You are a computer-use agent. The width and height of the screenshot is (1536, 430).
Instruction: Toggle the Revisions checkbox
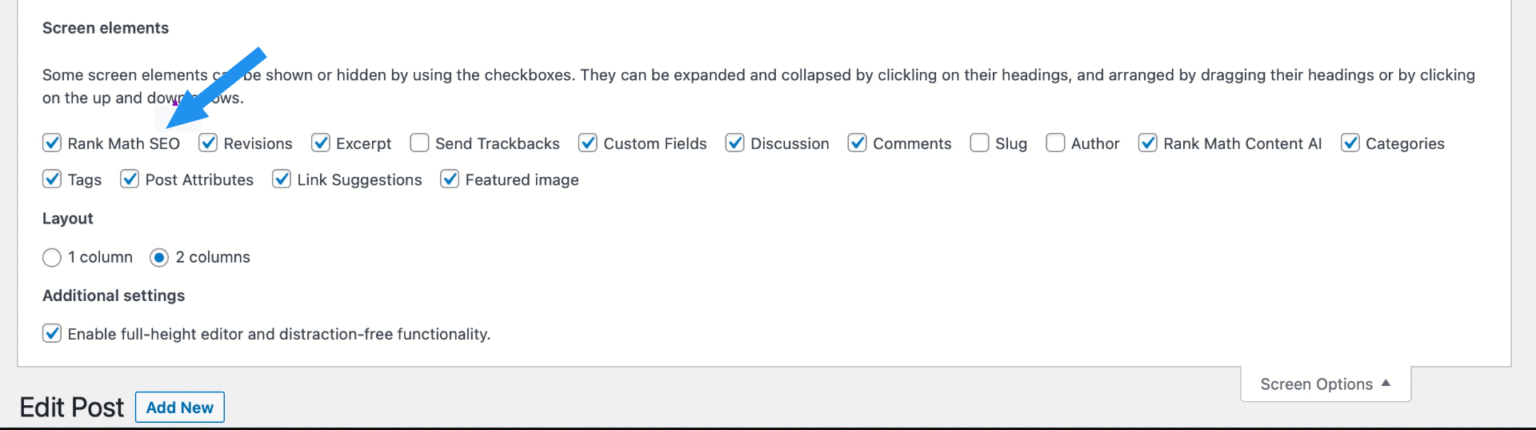click(208, 143)
